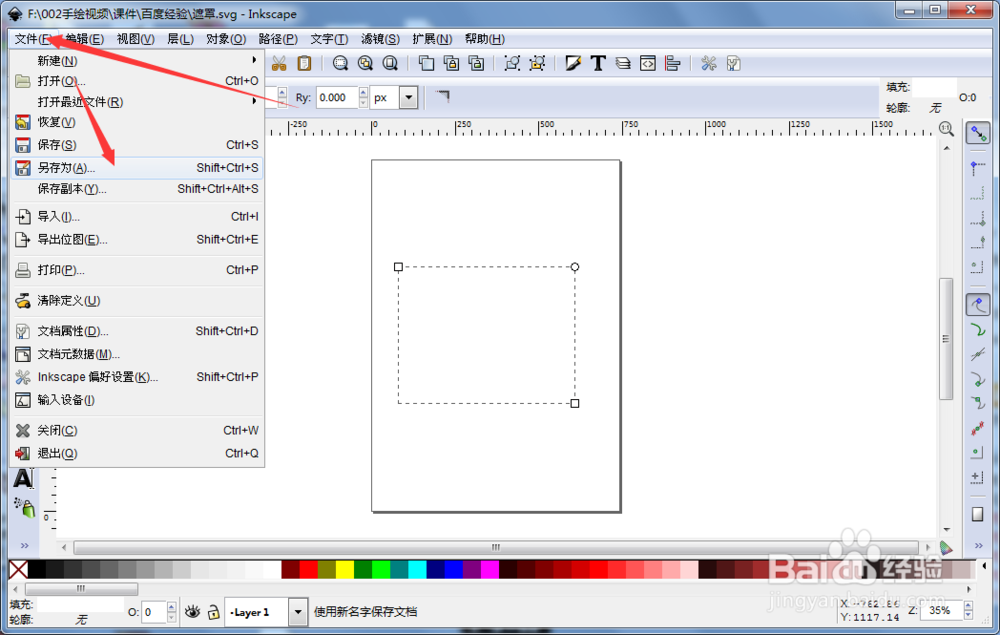The width and height of the screenshot is (1000, 635).
Task: Choose 清除定义(U) menu entry
Action: (137, 300)
